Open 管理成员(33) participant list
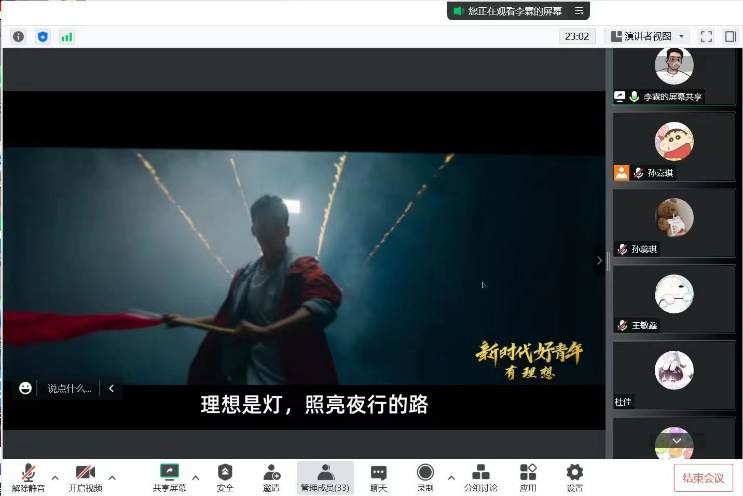This screenshot has width=743, height=496. (x=325, y=478)
